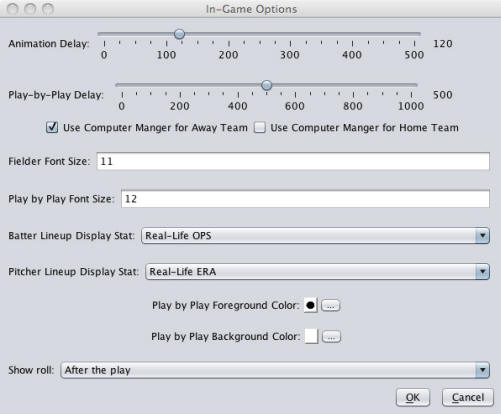Click the Fielder Font Size field
This screenshot has height=414, width=501.
(x=293, y=161)
